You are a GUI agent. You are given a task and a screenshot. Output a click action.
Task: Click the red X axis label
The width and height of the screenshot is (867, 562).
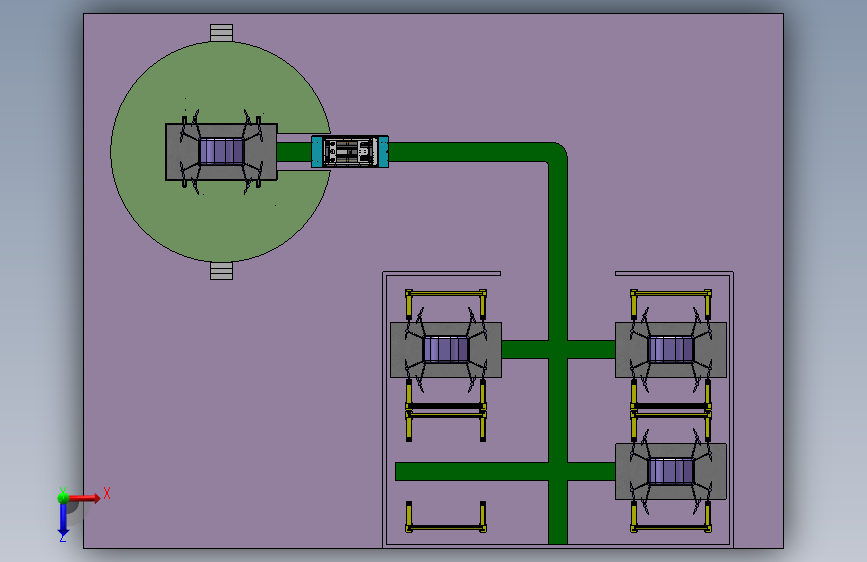[x=107, y=493]
